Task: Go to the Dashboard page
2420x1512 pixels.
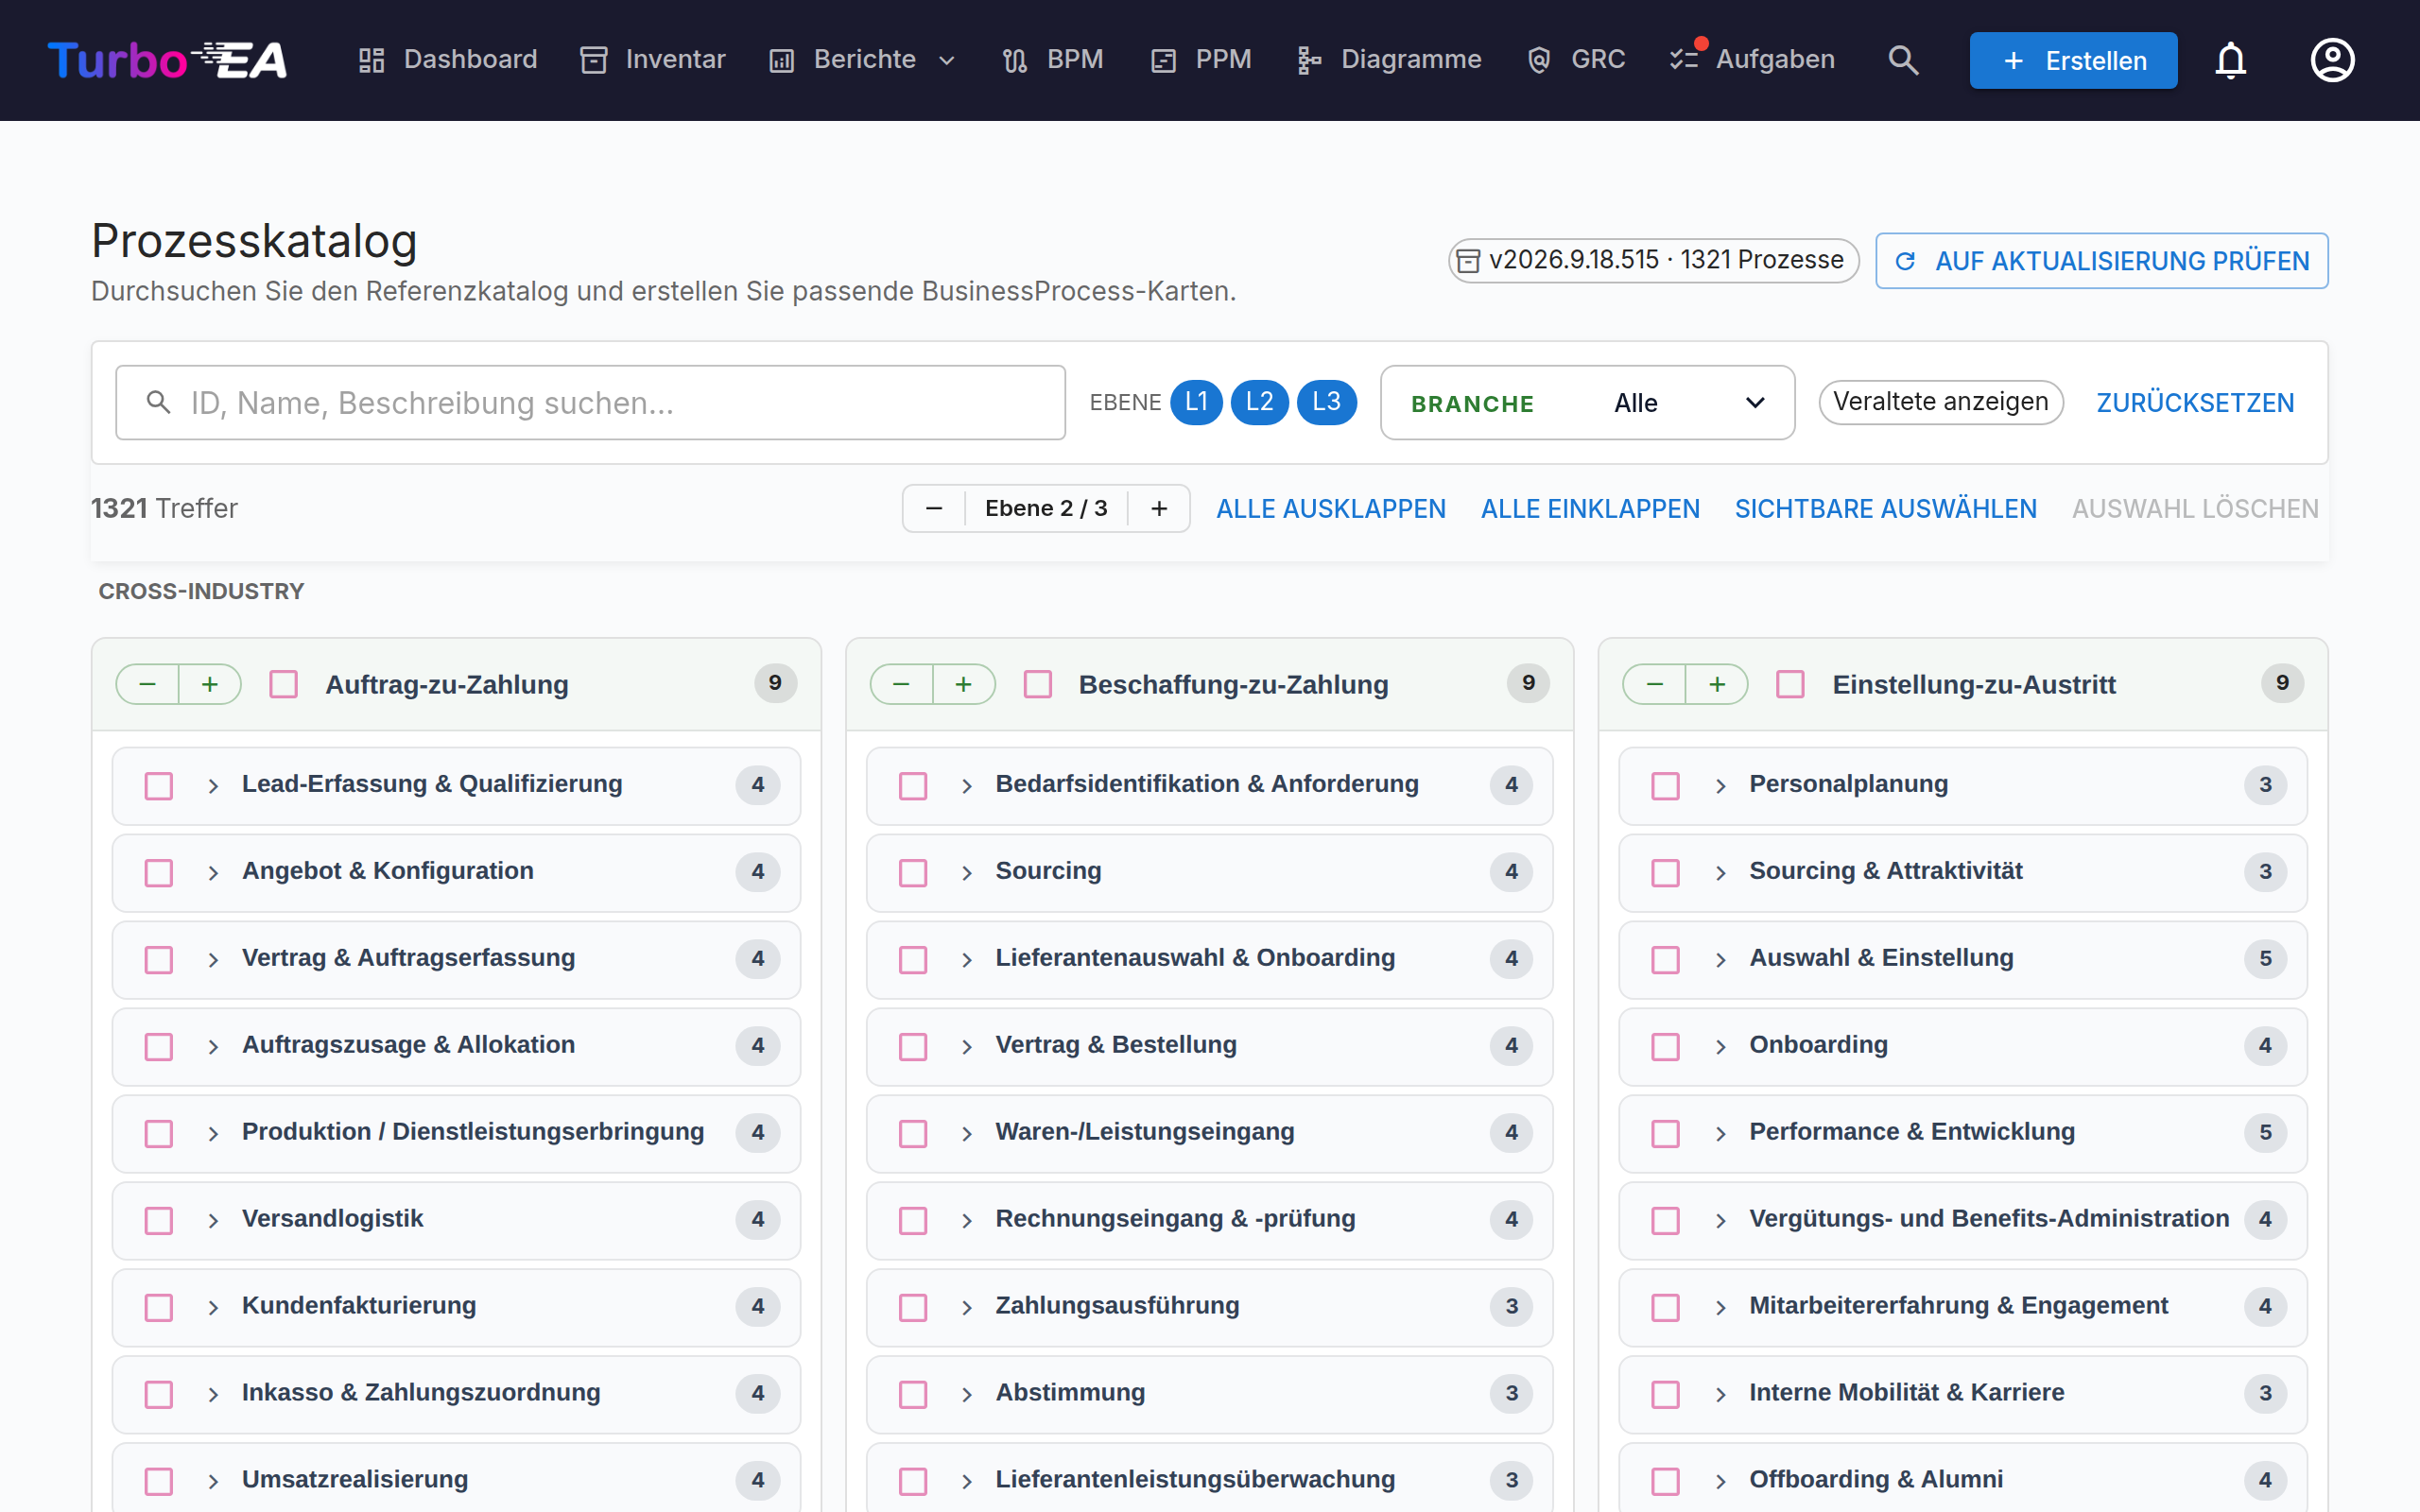Action: [x=448, y=60]
